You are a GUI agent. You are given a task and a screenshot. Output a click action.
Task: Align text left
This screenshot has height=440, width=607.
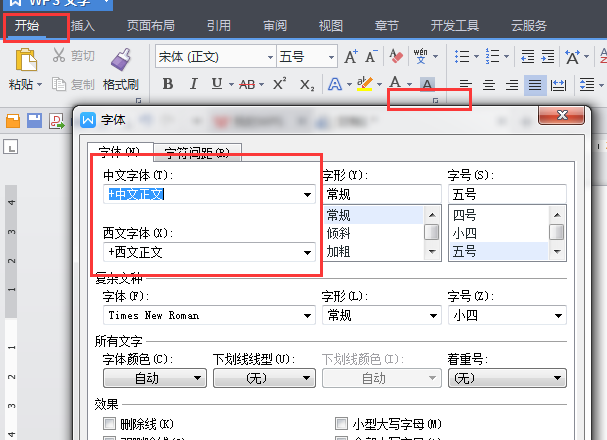465,84
